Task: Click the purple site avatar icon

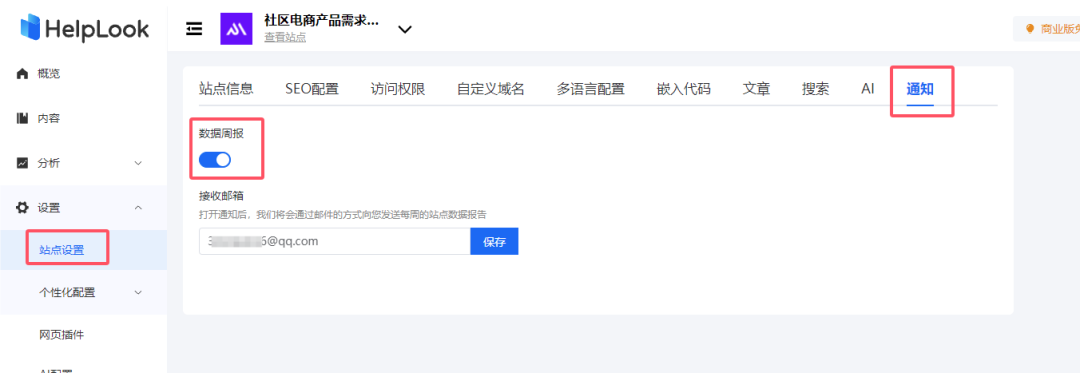Action: 236,29
